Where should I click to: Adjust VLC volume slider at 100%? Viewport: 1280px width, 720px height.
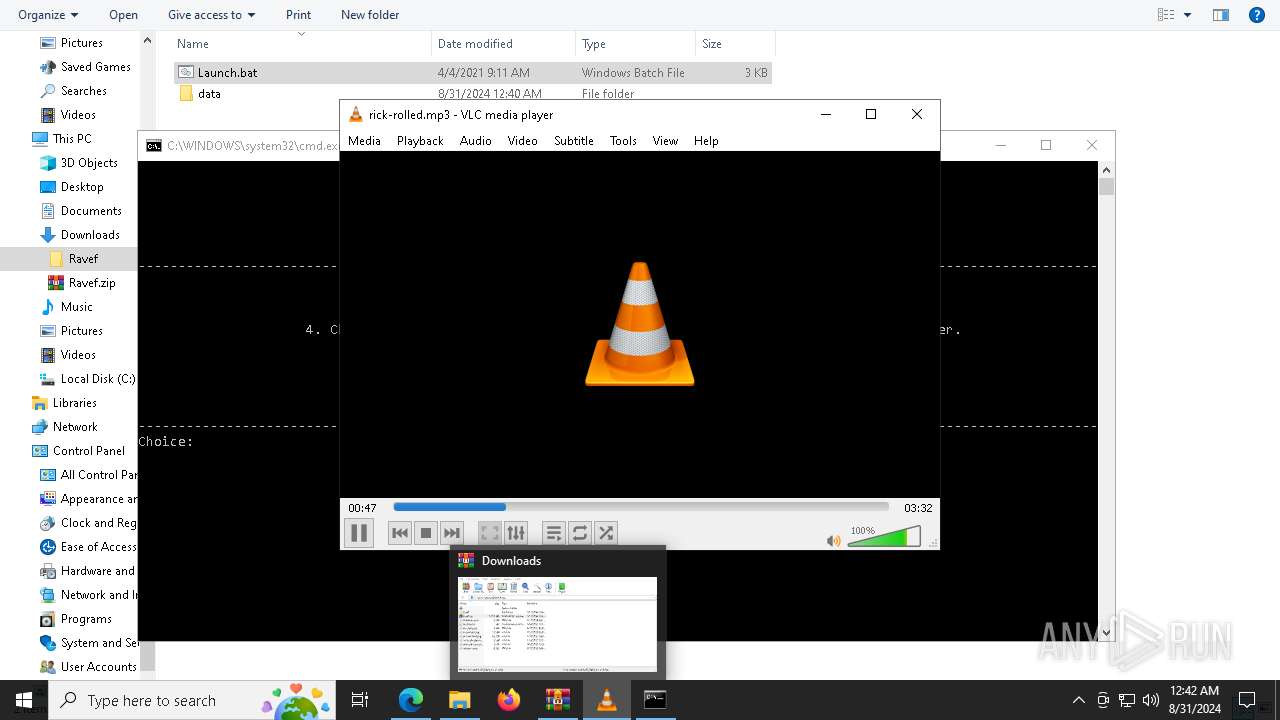pos(884,537)
